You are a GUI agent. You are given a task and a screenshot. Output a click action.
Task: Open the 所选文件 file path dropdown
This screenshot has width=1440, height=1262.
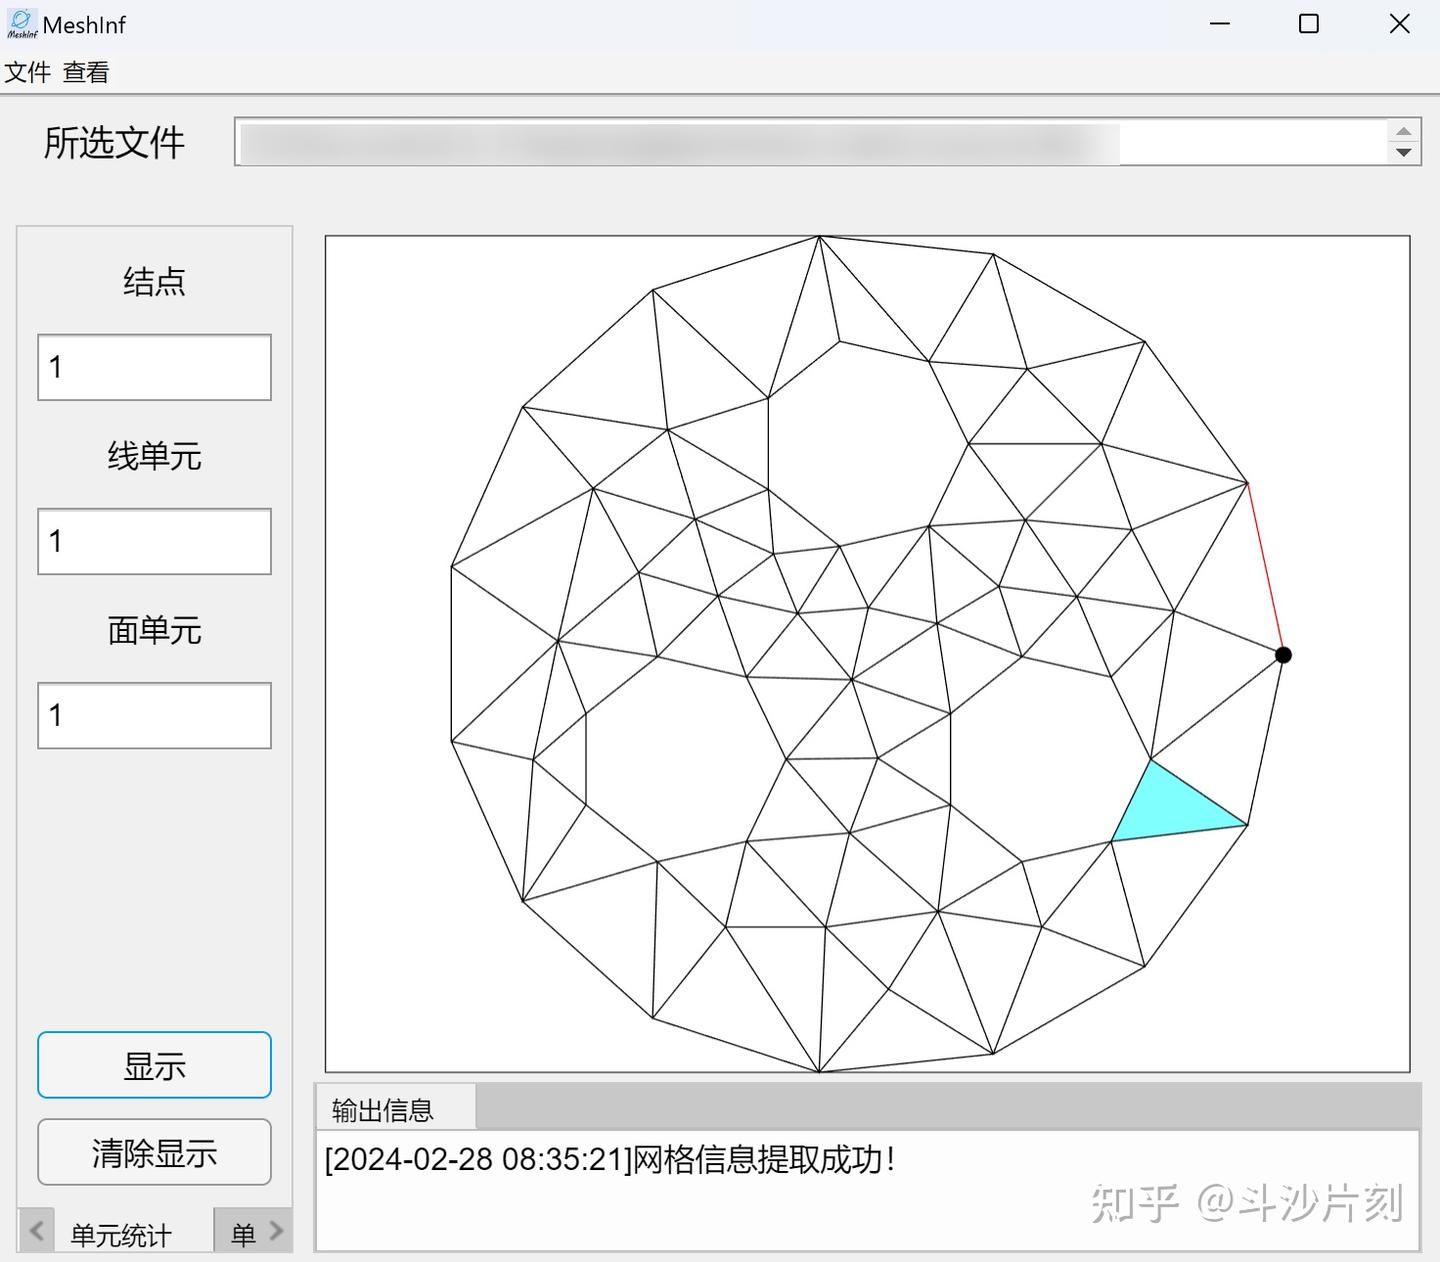(x=800, y=143)
